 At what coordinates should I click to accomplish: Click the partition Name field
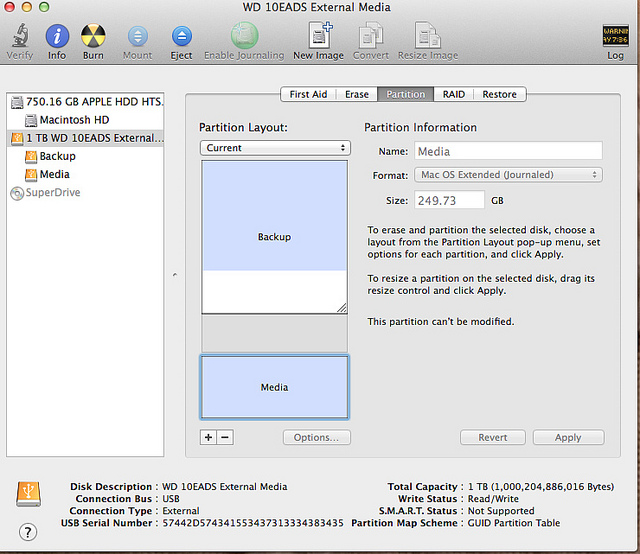pyautogui.click(x=508, y=151)
